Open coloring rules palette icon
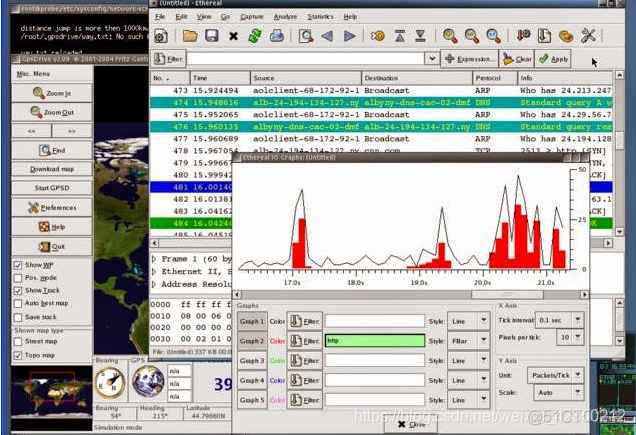Image resolution: width=636 pixels, height=435 pixels. pos(566,36)
